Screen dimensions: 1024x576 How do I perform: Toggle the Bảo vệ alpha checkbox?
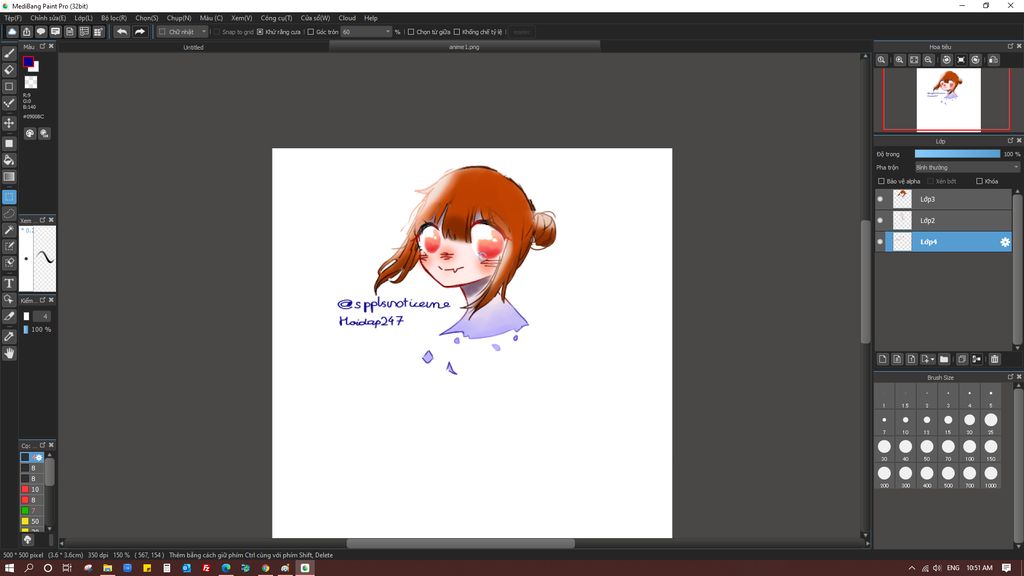(881, 182)
